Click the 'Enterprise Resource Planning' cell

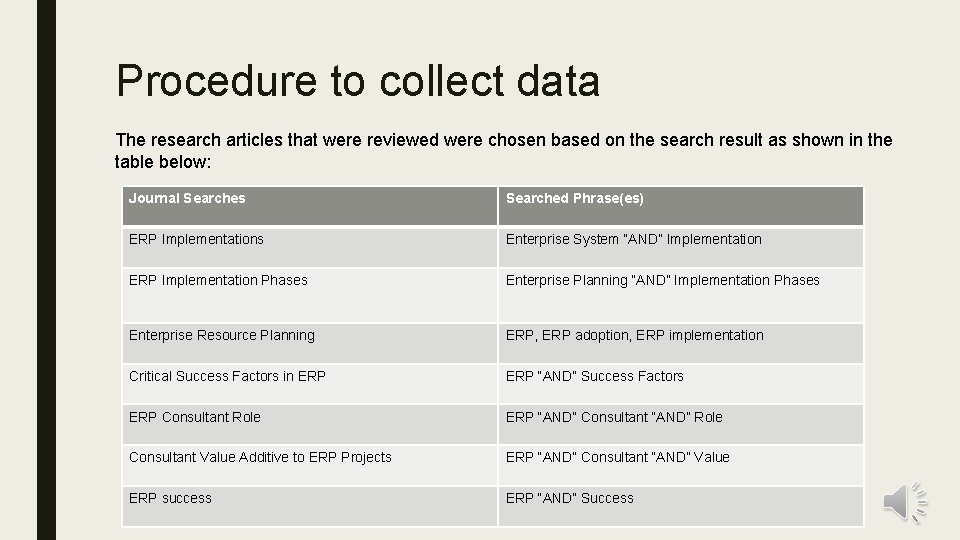tap(310, 343)
